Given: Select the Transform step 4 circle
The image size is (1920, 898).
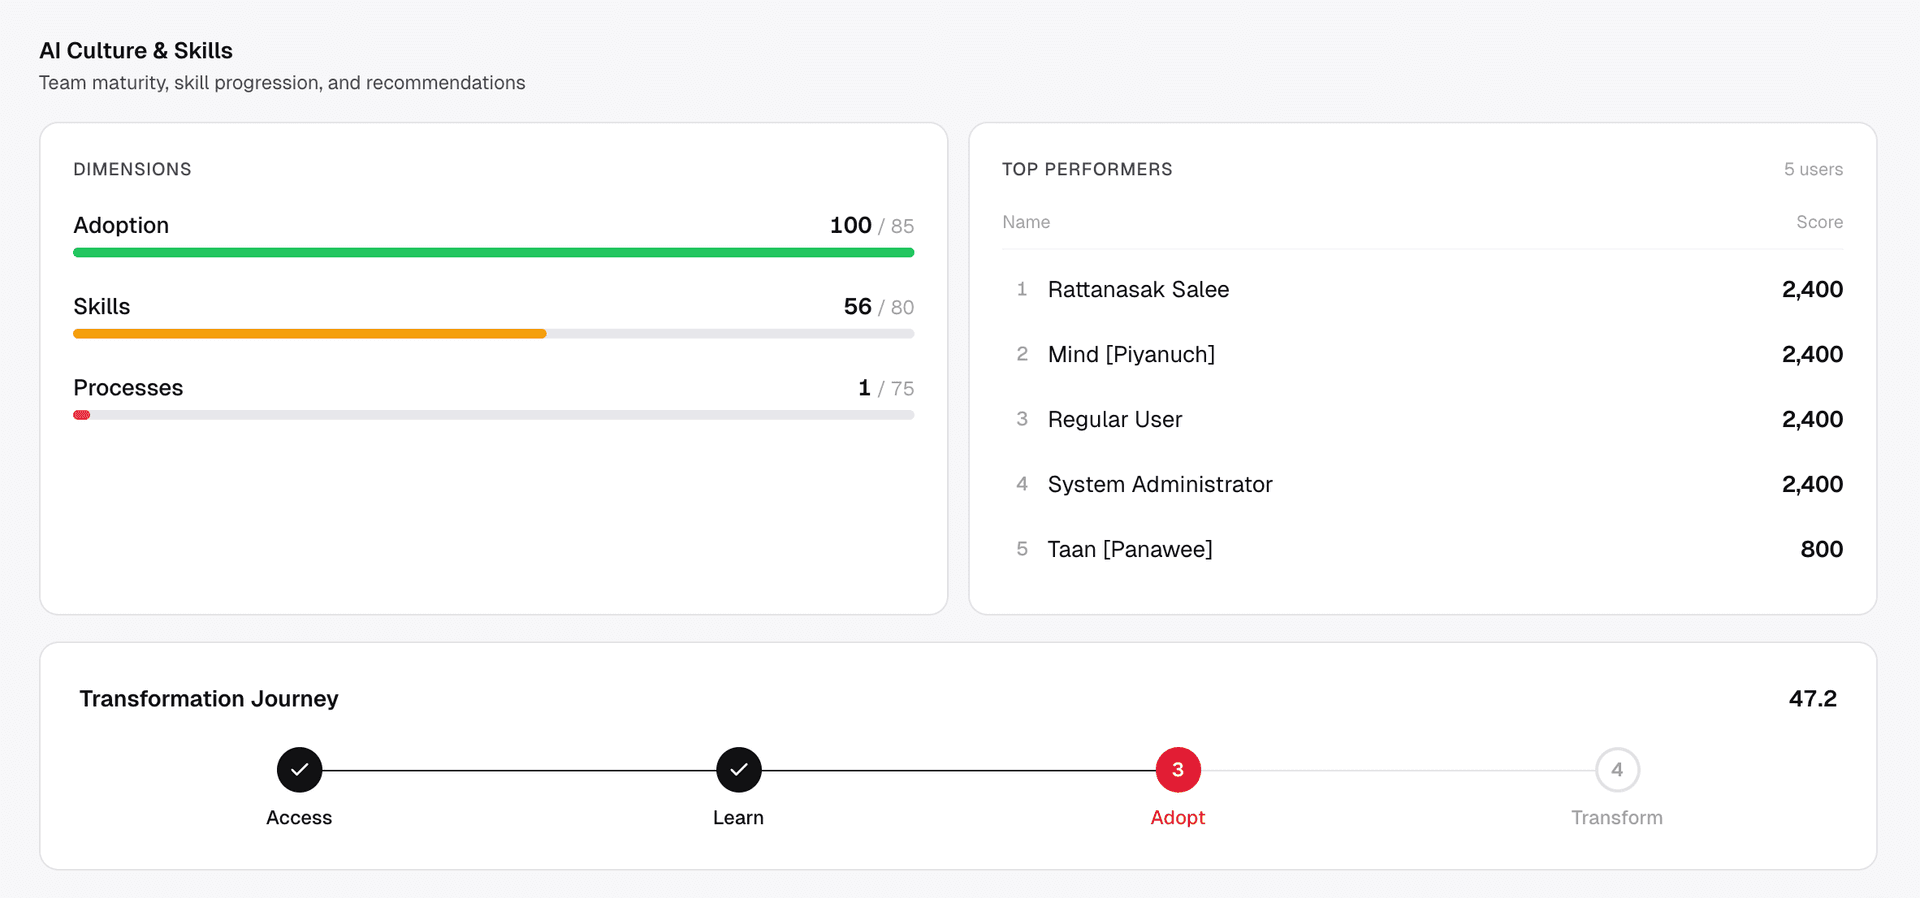Looking at the screenshot, I should 1617,770.
